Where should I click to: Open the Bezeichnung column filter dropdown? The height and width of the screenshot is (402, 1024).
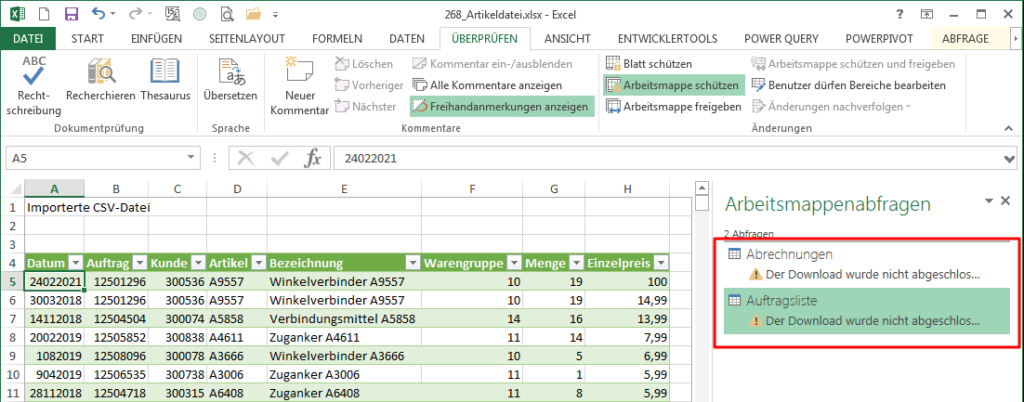[x=413, y=263]
